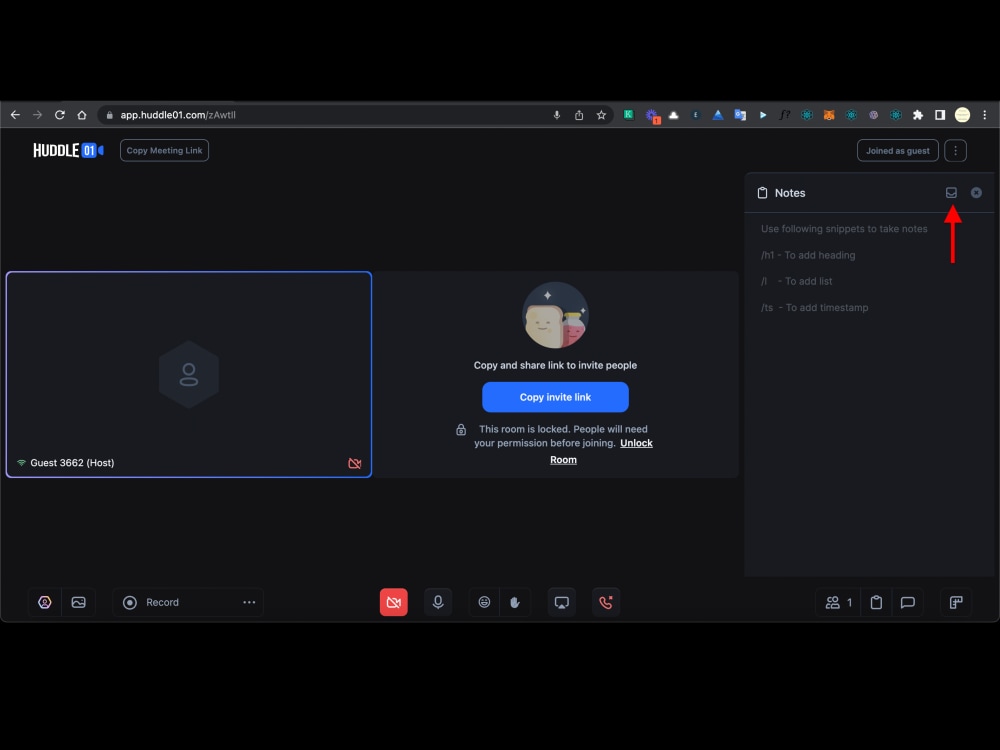Open the MetaMask fox extension
Screen dimensions: 1000x750
click(828, 115)
